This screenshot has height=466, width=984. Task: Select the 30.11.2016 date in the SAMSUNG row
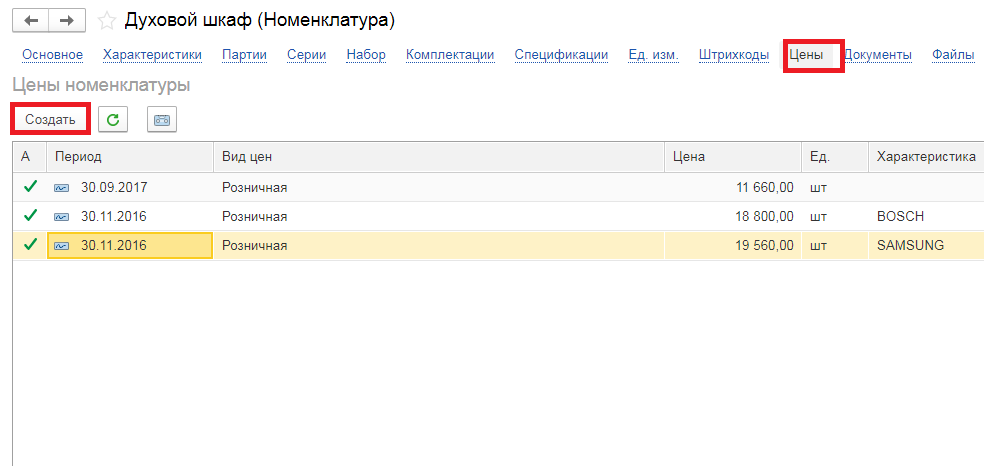point(114,246)
